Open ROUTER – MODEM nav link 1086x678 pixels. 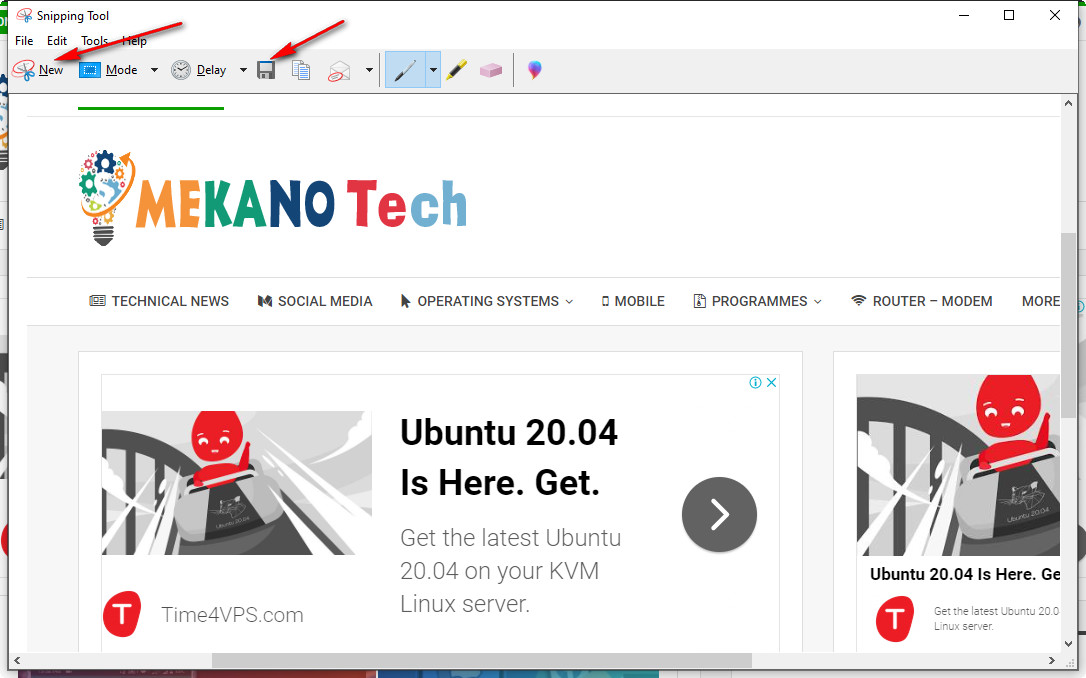point(922,301)
